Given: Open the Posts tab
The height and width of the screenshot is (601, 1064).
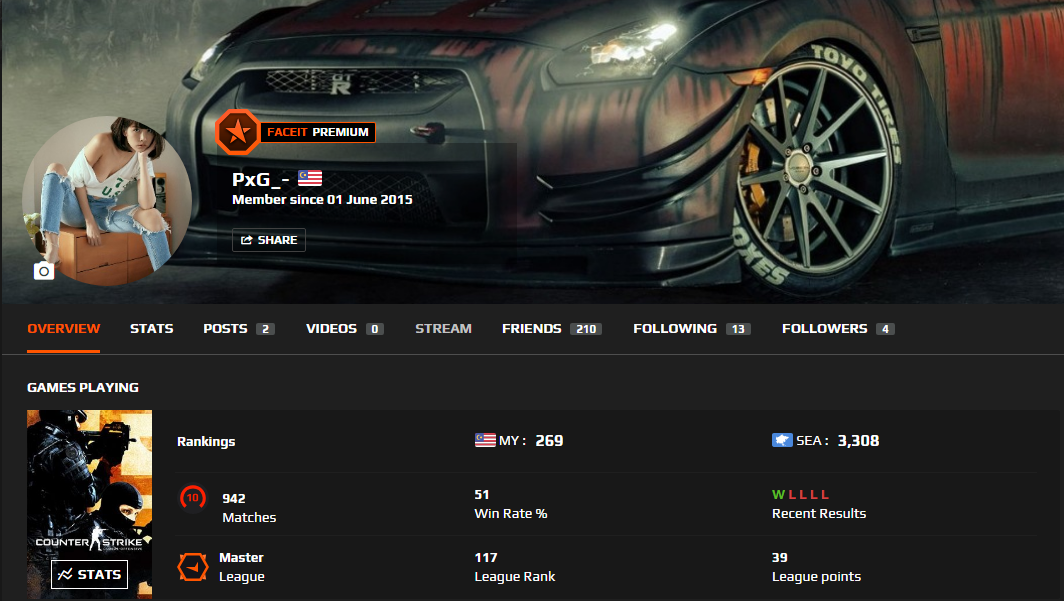Looking at the screenshot, I should pos(239,329).
